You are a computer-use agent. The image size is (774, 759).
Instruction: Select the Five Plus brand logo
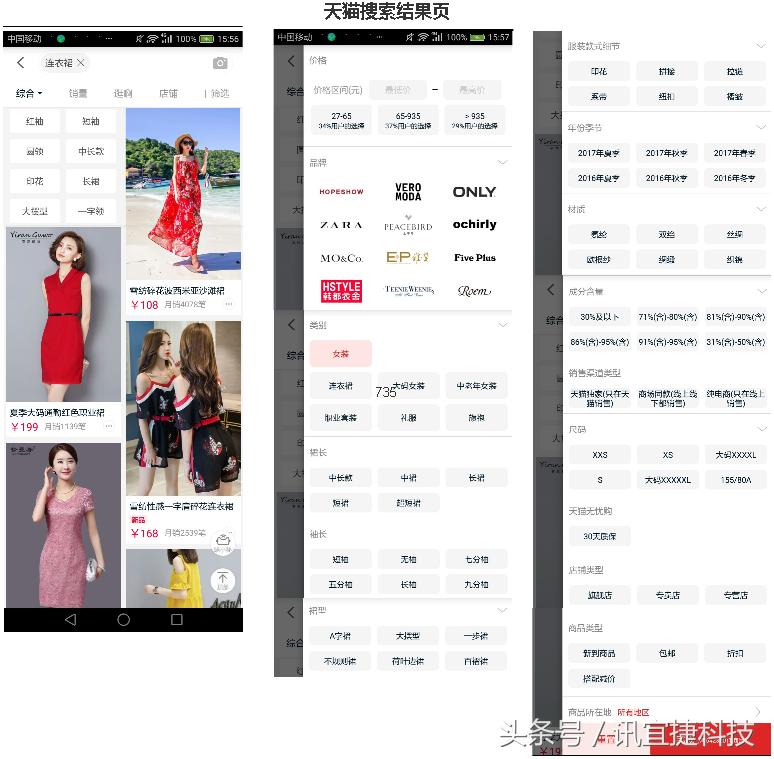coord(474,258)
